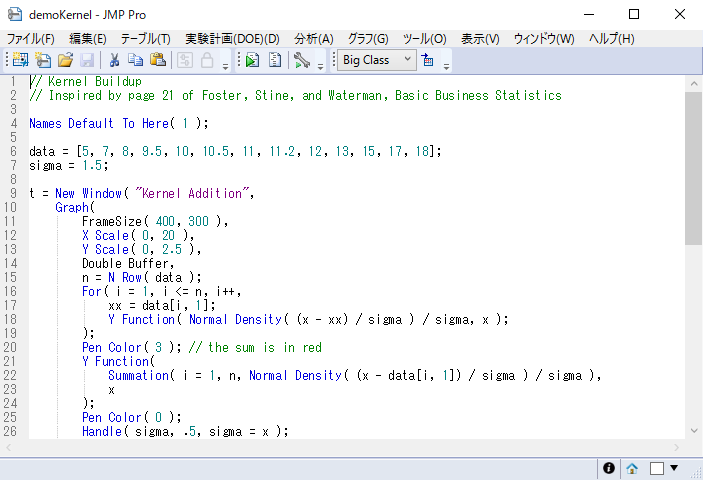Open the Big Class data table dropdown
Viewport: 703px width, 480px height.
point(376,60)
